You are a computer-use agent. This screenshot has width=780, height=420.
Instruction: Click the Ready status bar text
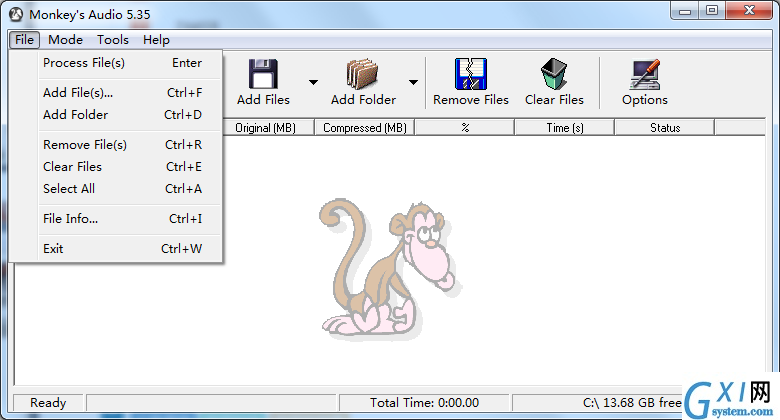[x=48, y=403]
